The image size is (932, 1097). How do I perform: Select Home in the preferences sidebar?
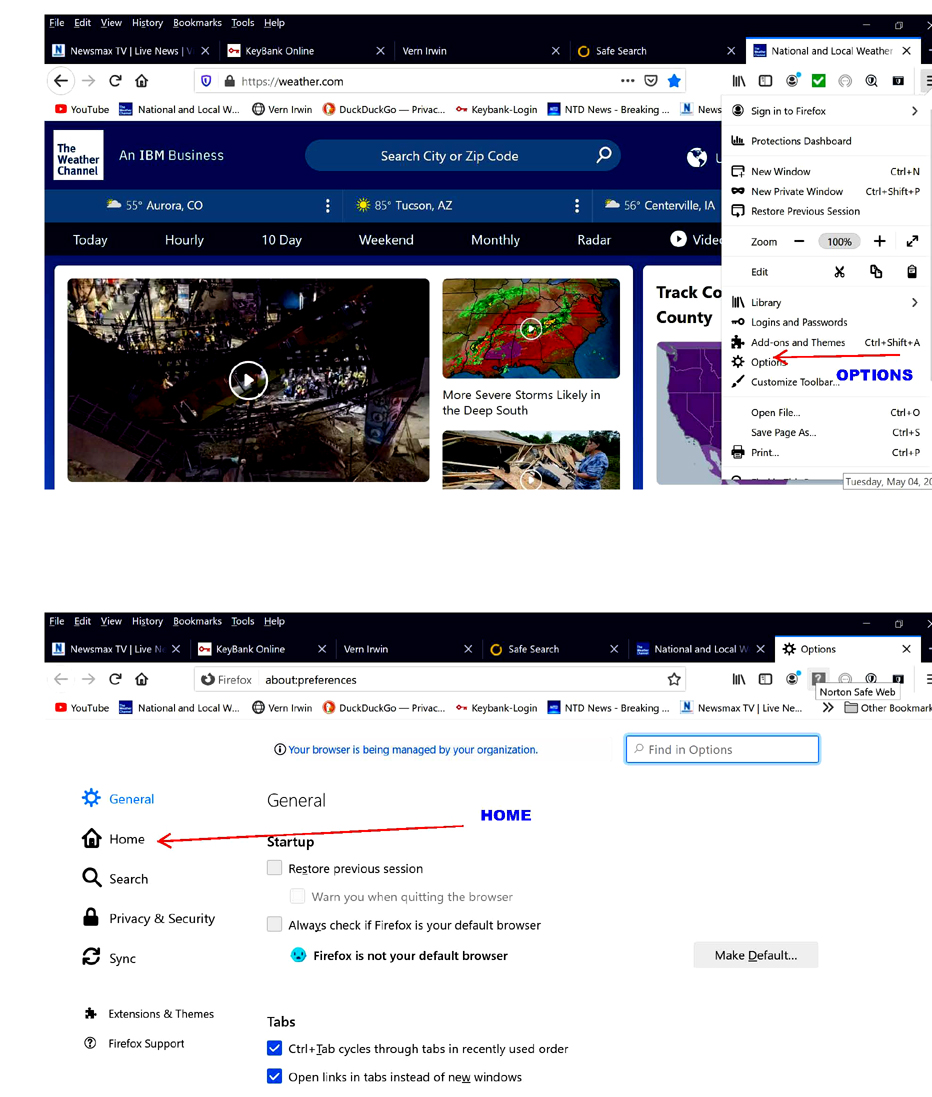[x=126, y=839]
